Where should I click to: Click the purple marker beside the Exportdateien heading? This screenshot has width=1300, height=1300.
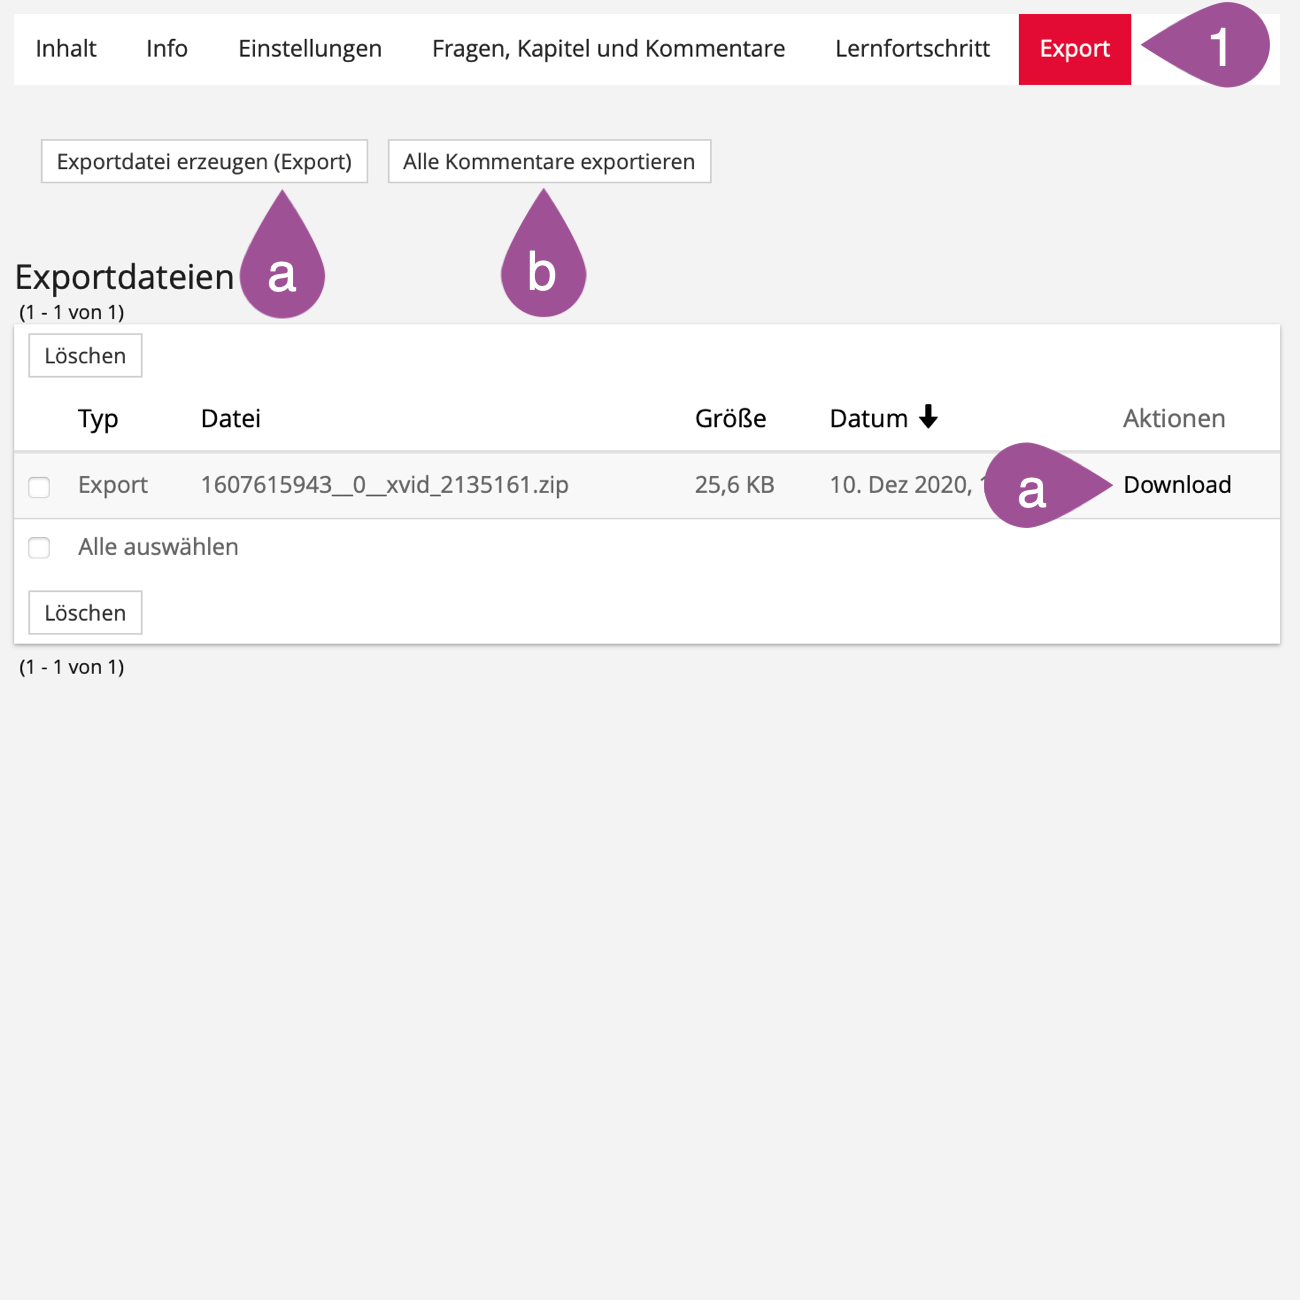pos(282,270)
